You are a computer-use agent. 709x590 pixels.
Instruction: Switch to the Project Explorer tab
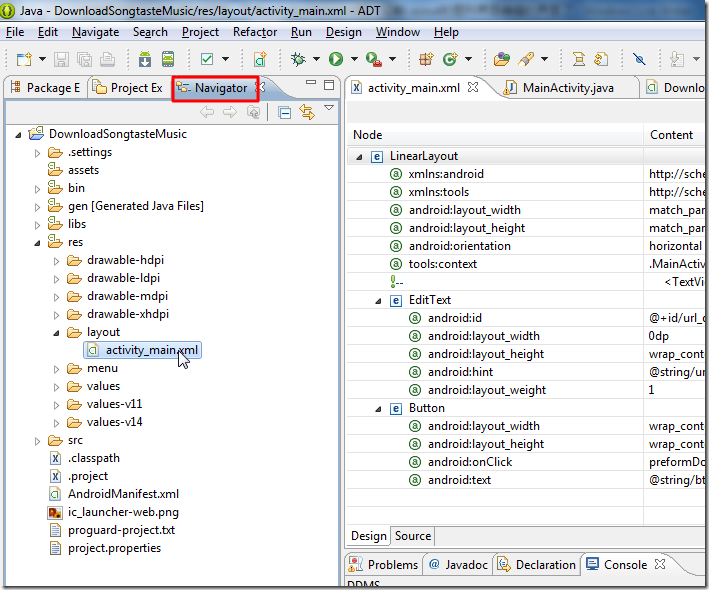coord(128,88)
